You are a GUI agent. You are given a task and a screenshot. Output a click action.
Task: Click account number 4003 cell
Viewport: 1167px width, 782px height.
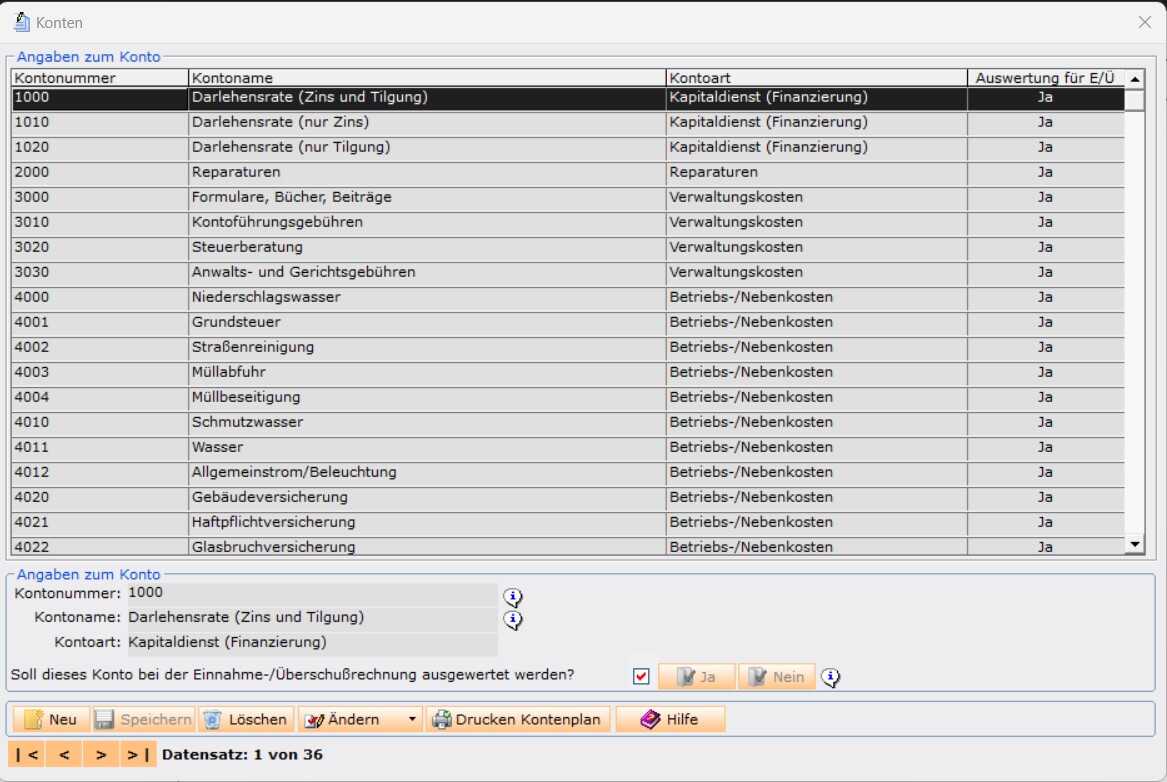click(x=100, y=373)
